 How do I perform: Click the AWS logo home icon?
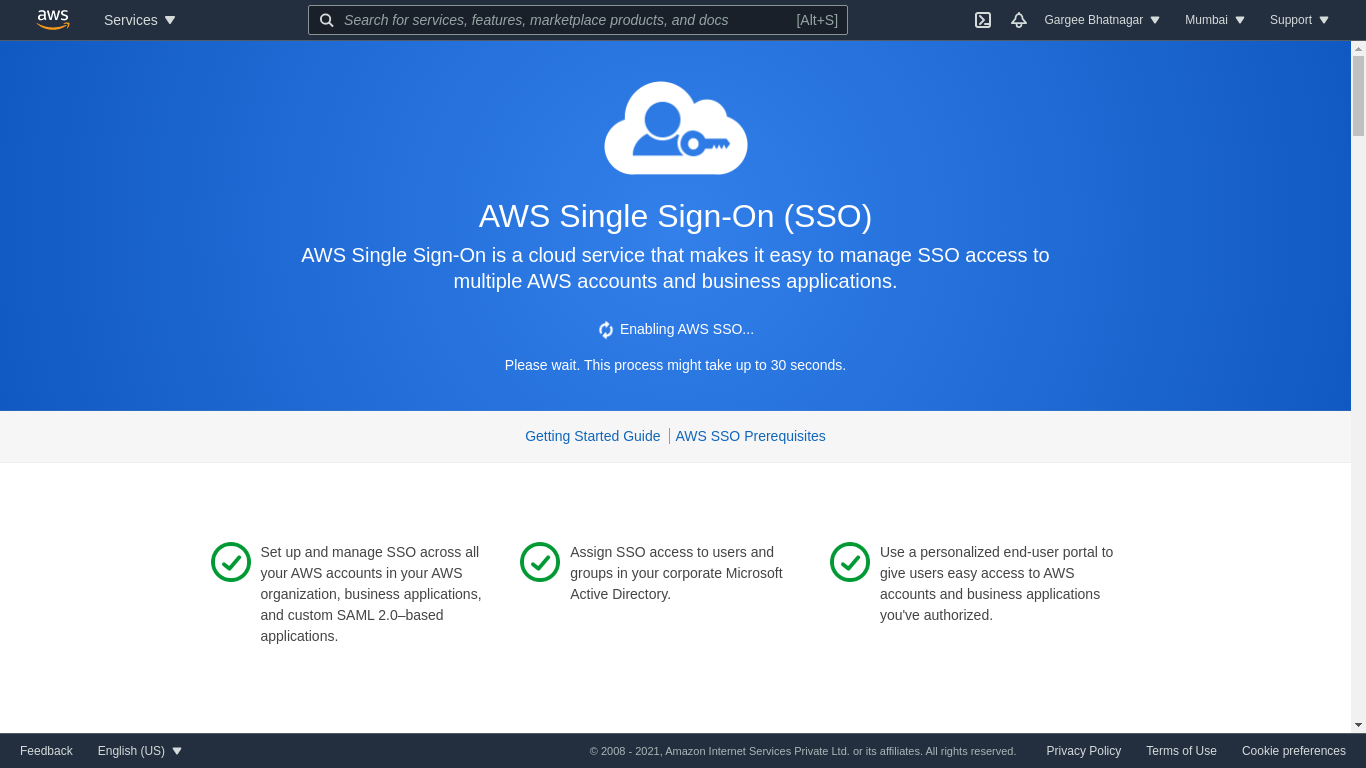coord(53,20)
